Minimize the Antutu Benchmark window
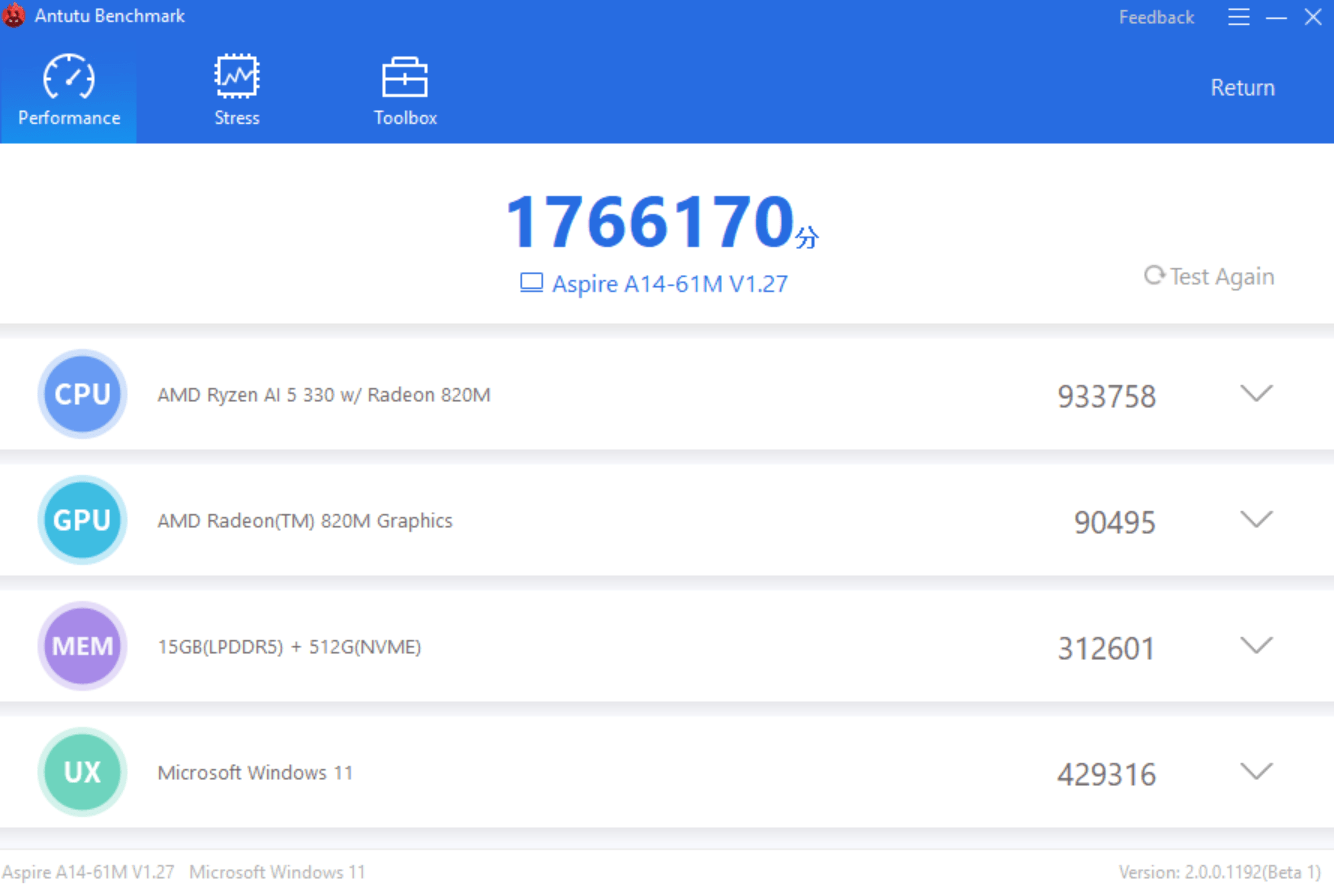Screen dimensions: 1334x891 point(1276,17)
